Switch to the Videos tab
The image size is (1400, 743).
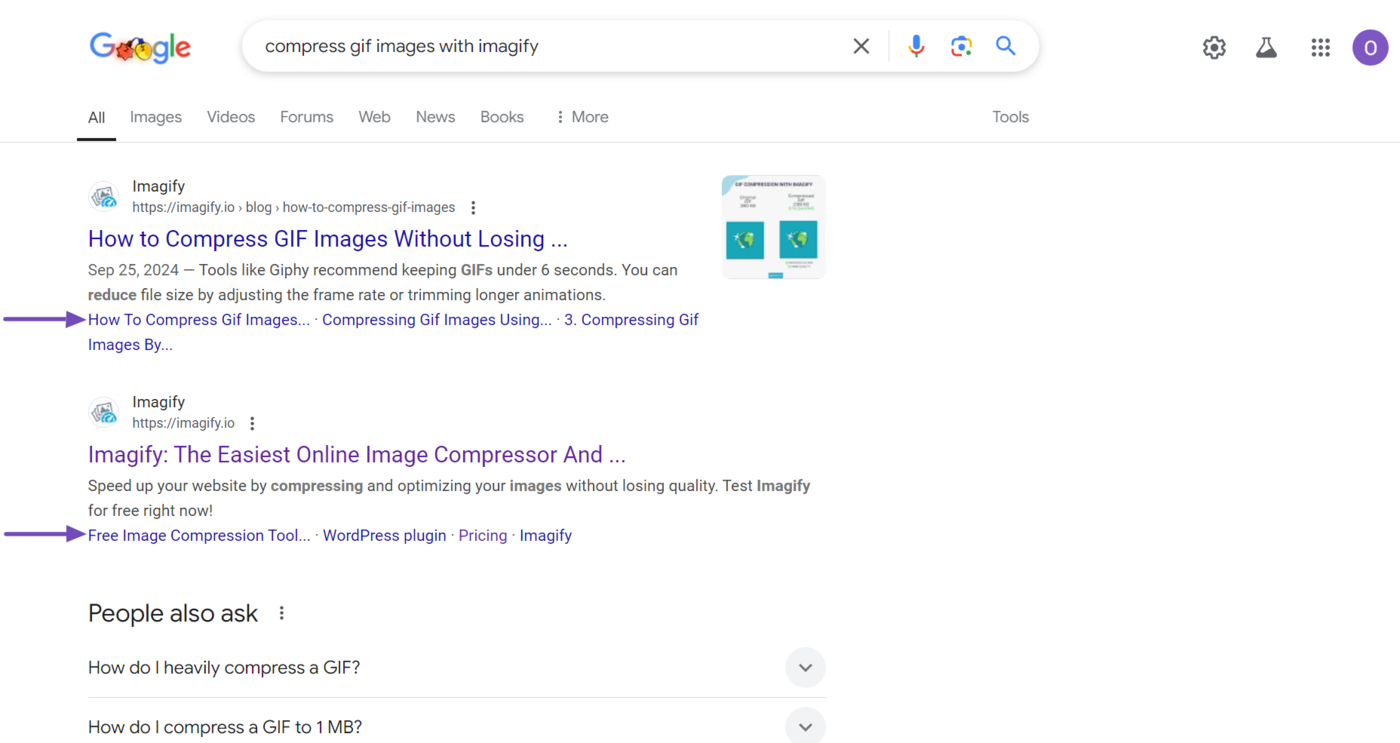click(231, 117)
